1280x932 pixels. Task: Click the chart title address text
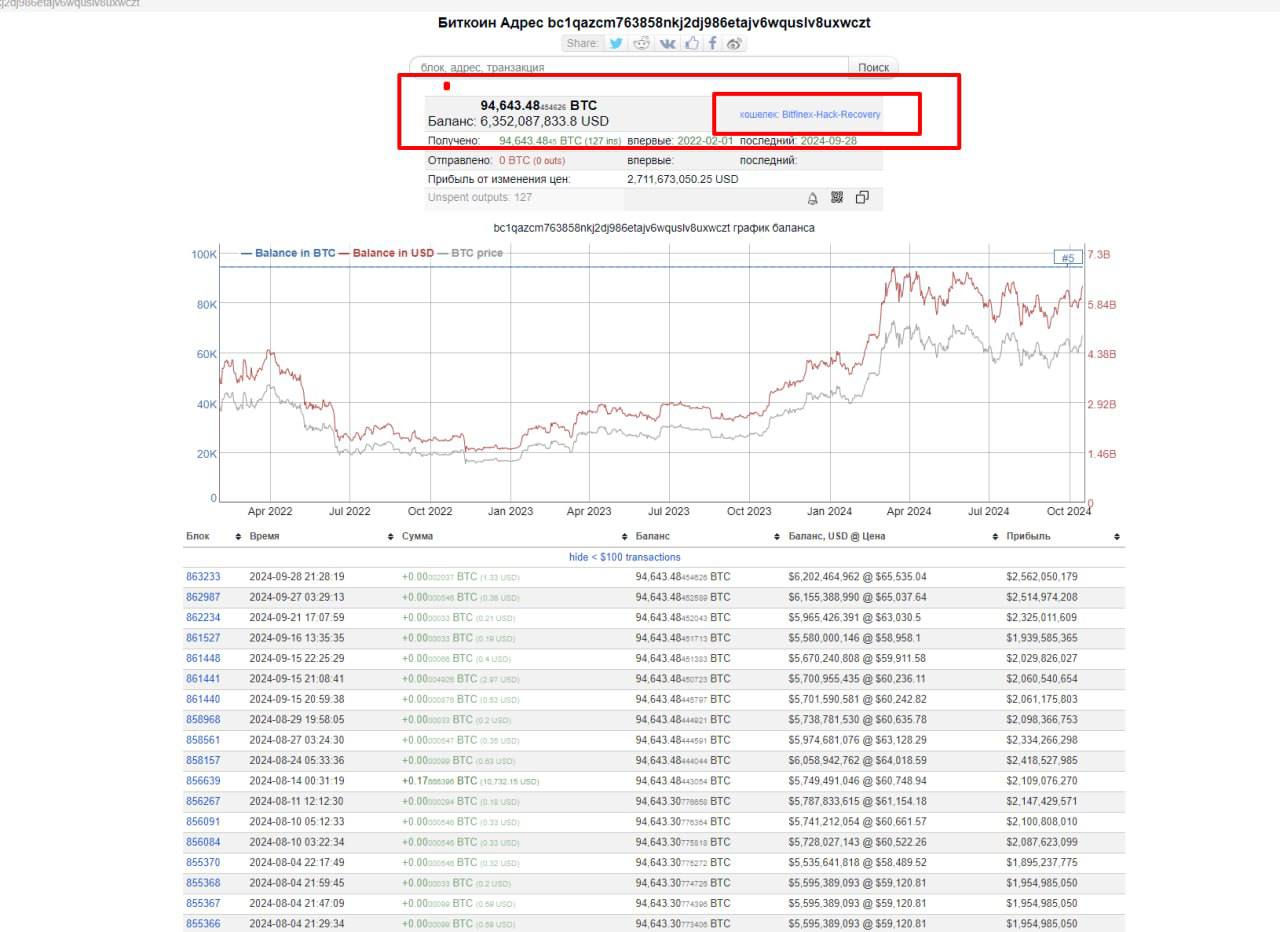[654, 228]
